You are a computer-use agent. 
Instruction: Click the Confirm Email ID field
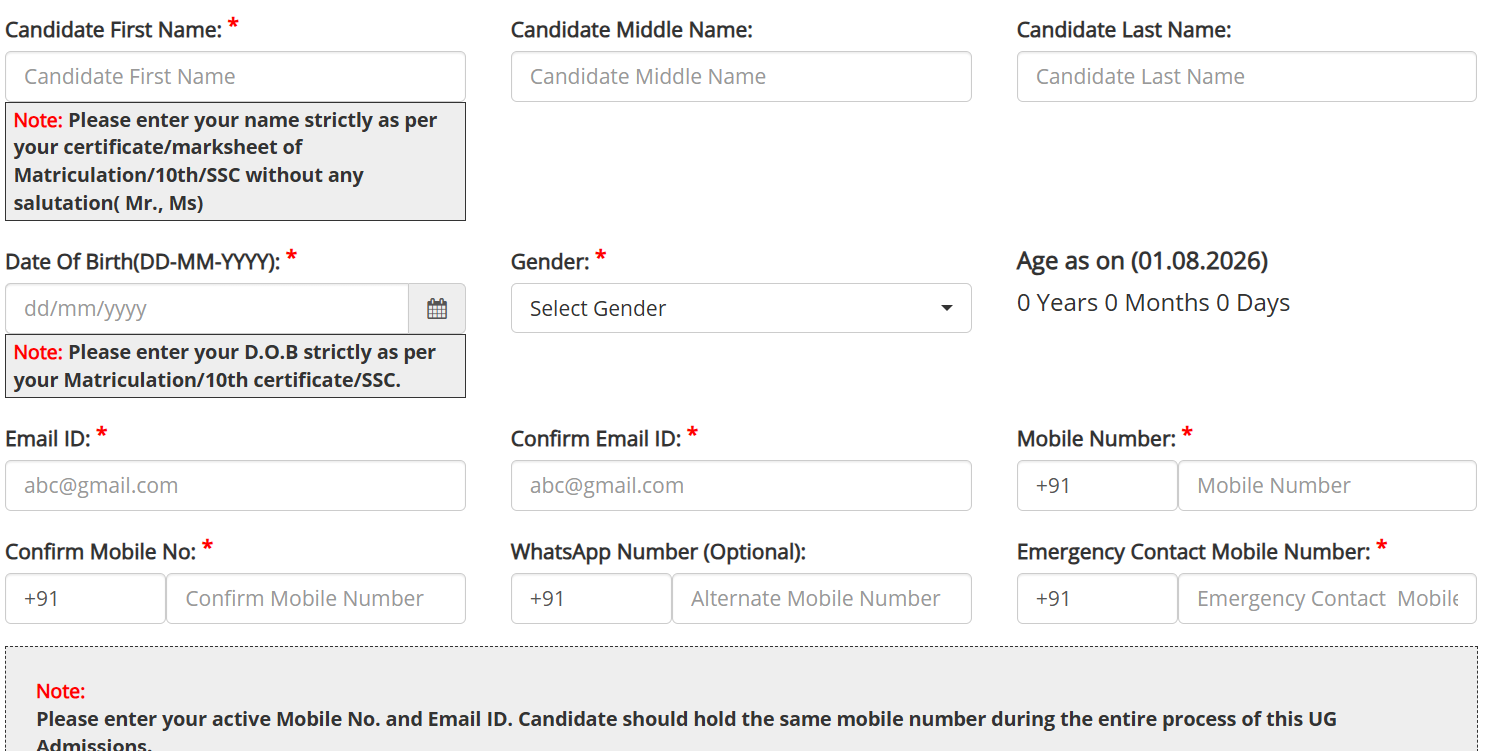point(740,486)
